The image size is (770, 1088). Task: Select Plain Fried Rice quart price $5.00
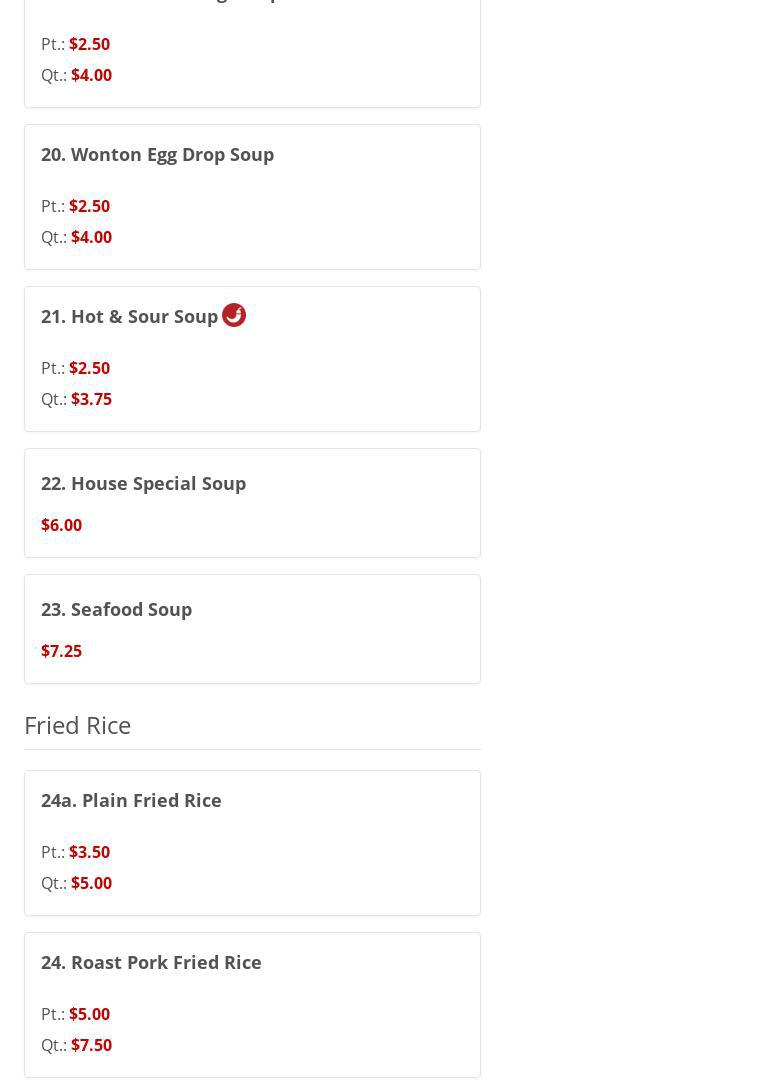click(x=91, y=883)
